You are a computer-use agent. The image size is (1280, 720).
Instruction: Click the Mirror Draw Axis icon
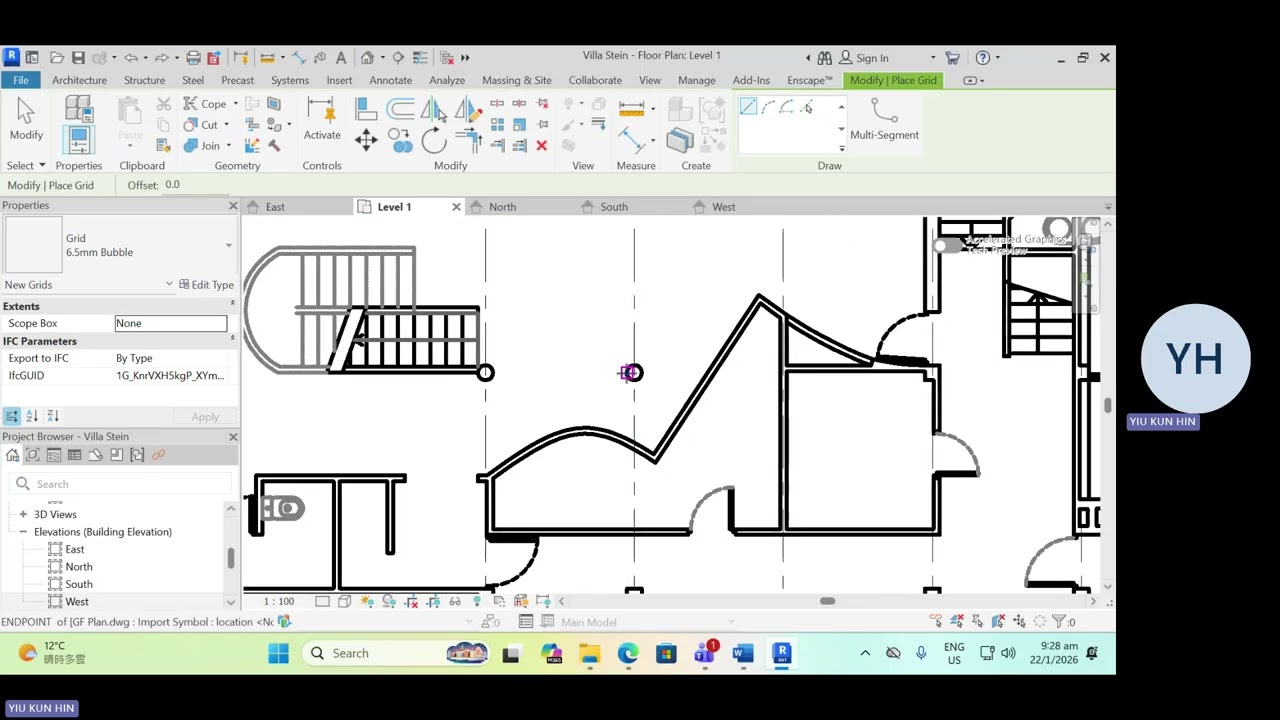tap(467, 108)
